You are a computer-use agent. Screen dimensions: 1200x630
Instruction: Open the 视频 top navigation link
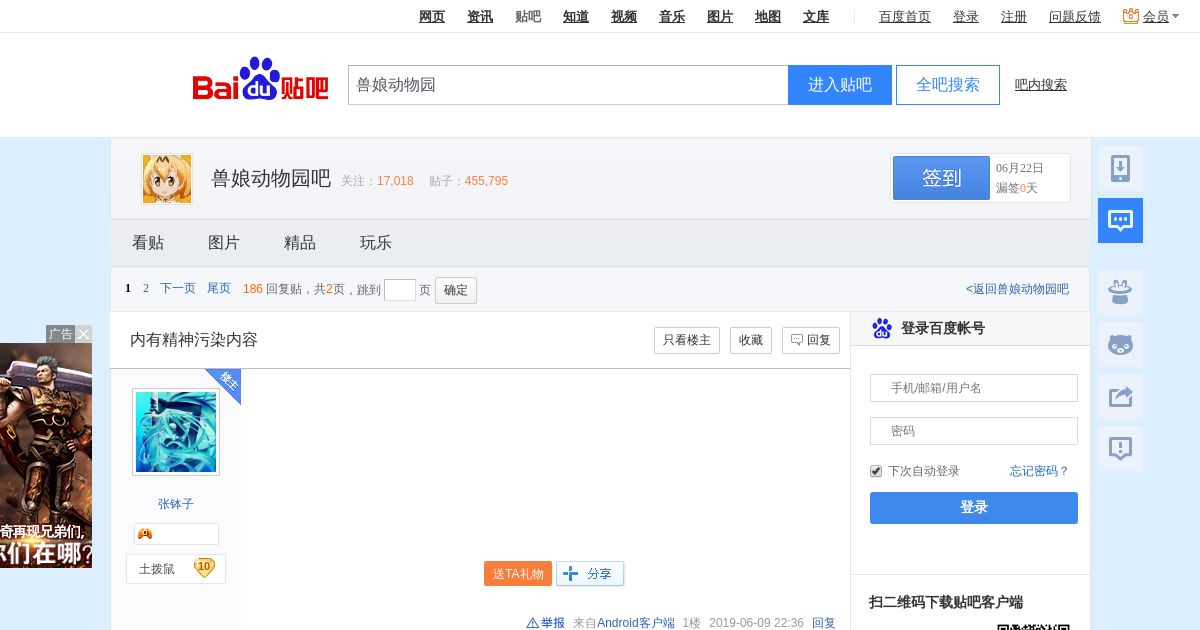(624, 16)
